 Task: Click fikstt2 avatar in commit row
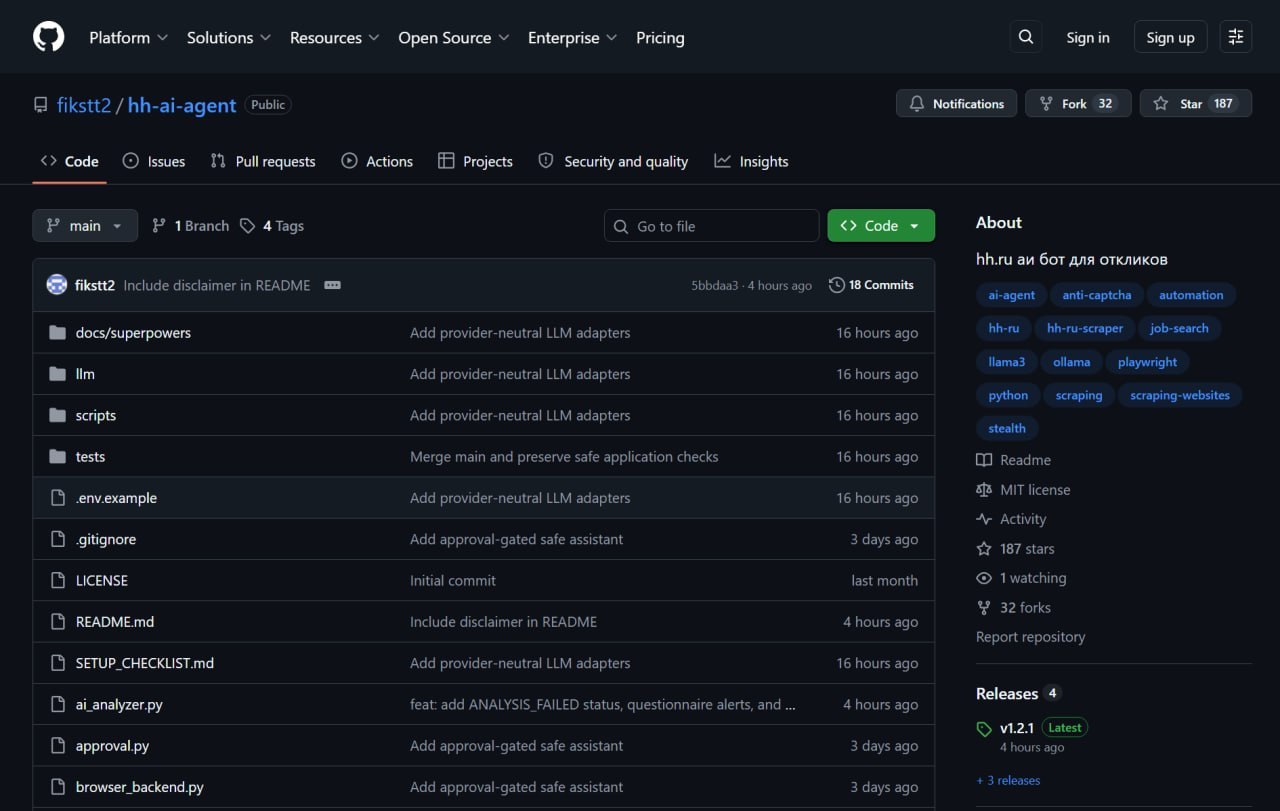[x=57, y=285]
